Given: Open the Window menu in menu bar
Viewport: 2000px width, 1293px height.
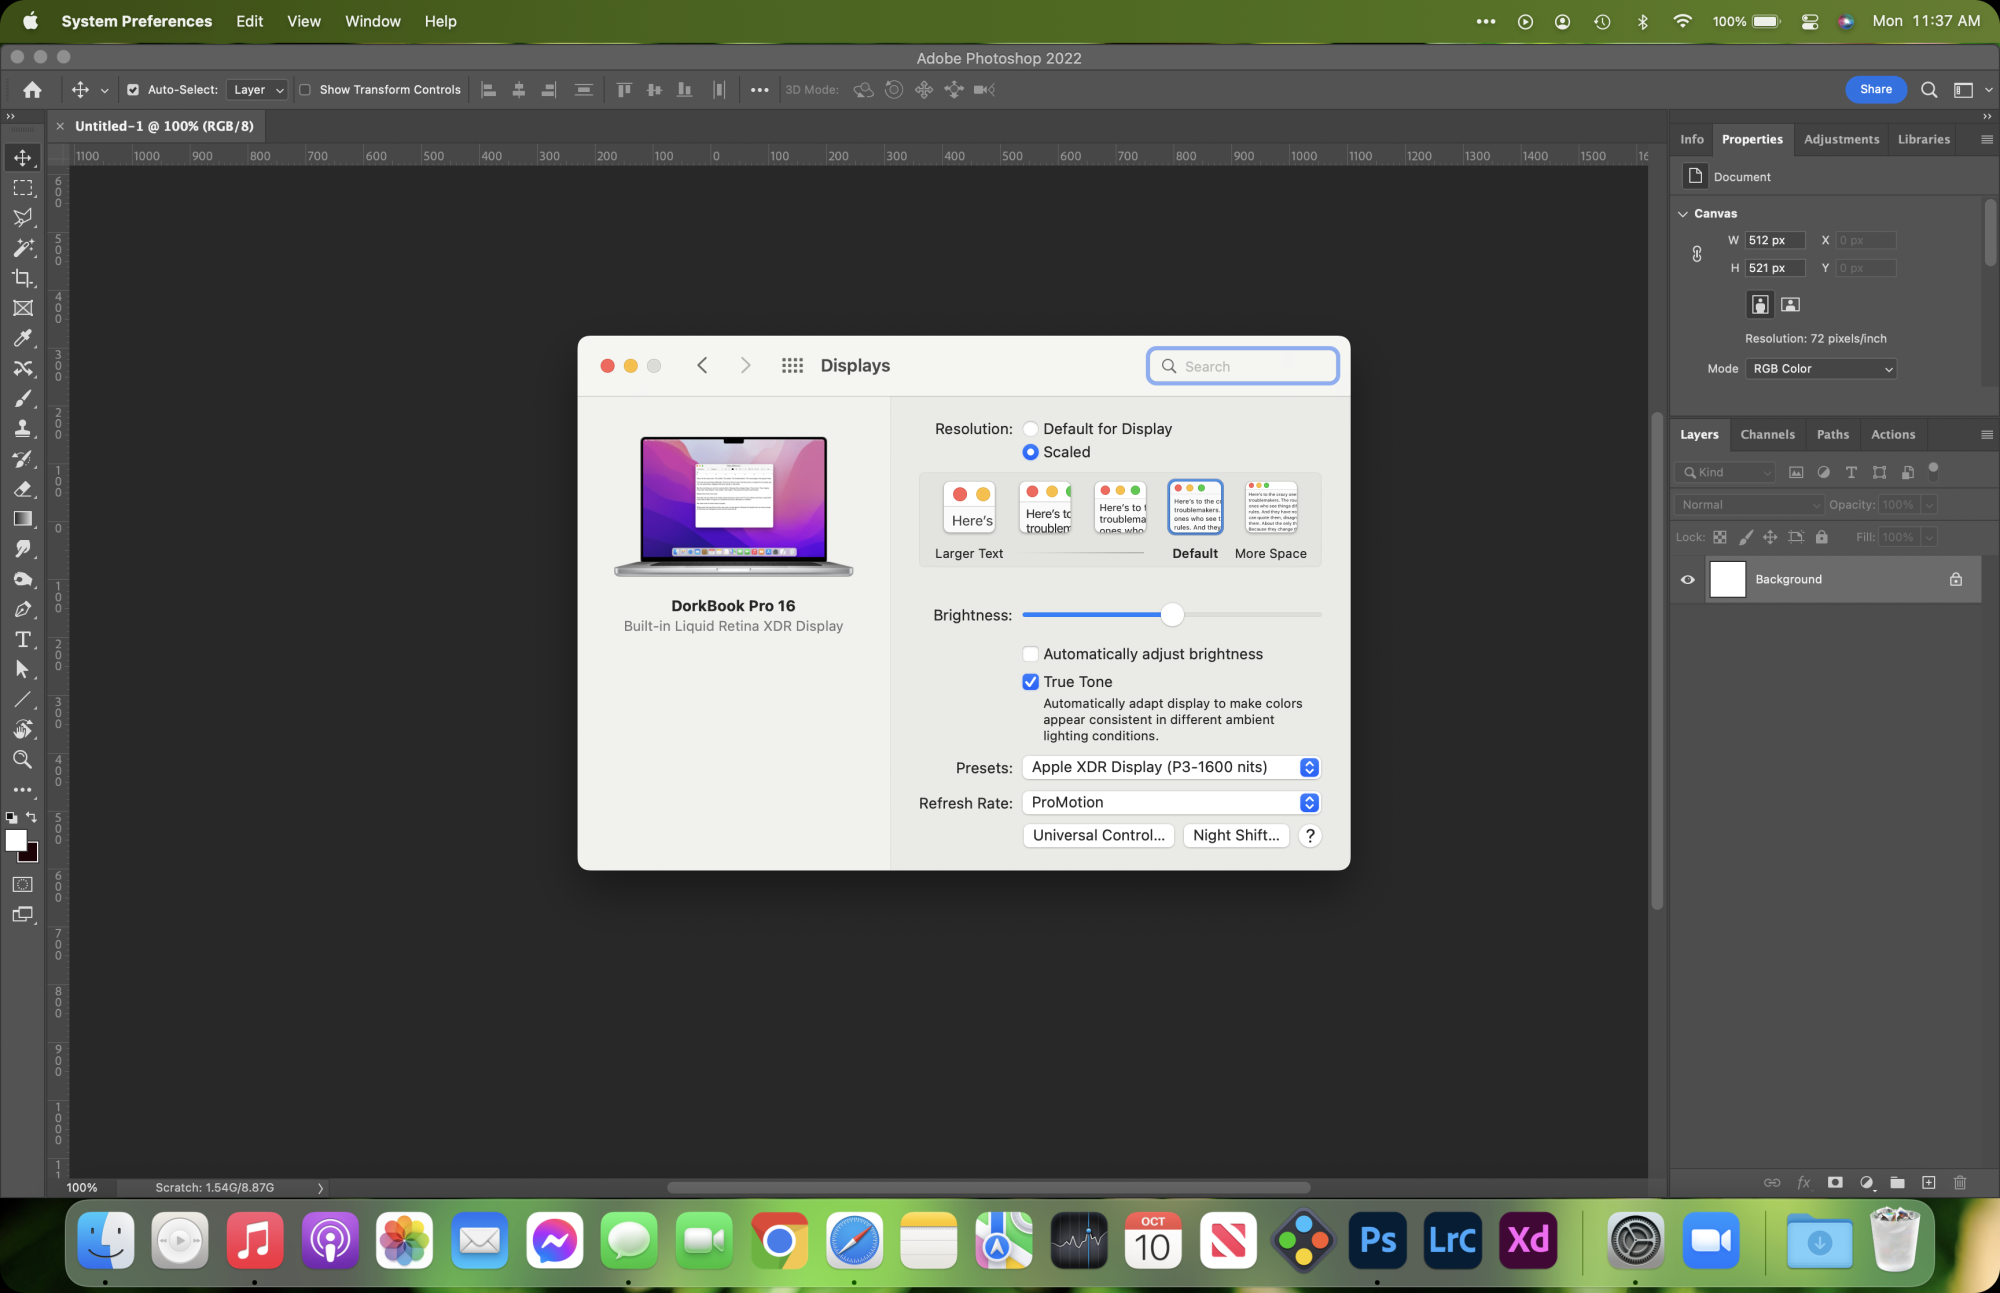Looking at the screenshot, I should click(x=372, y=21).
